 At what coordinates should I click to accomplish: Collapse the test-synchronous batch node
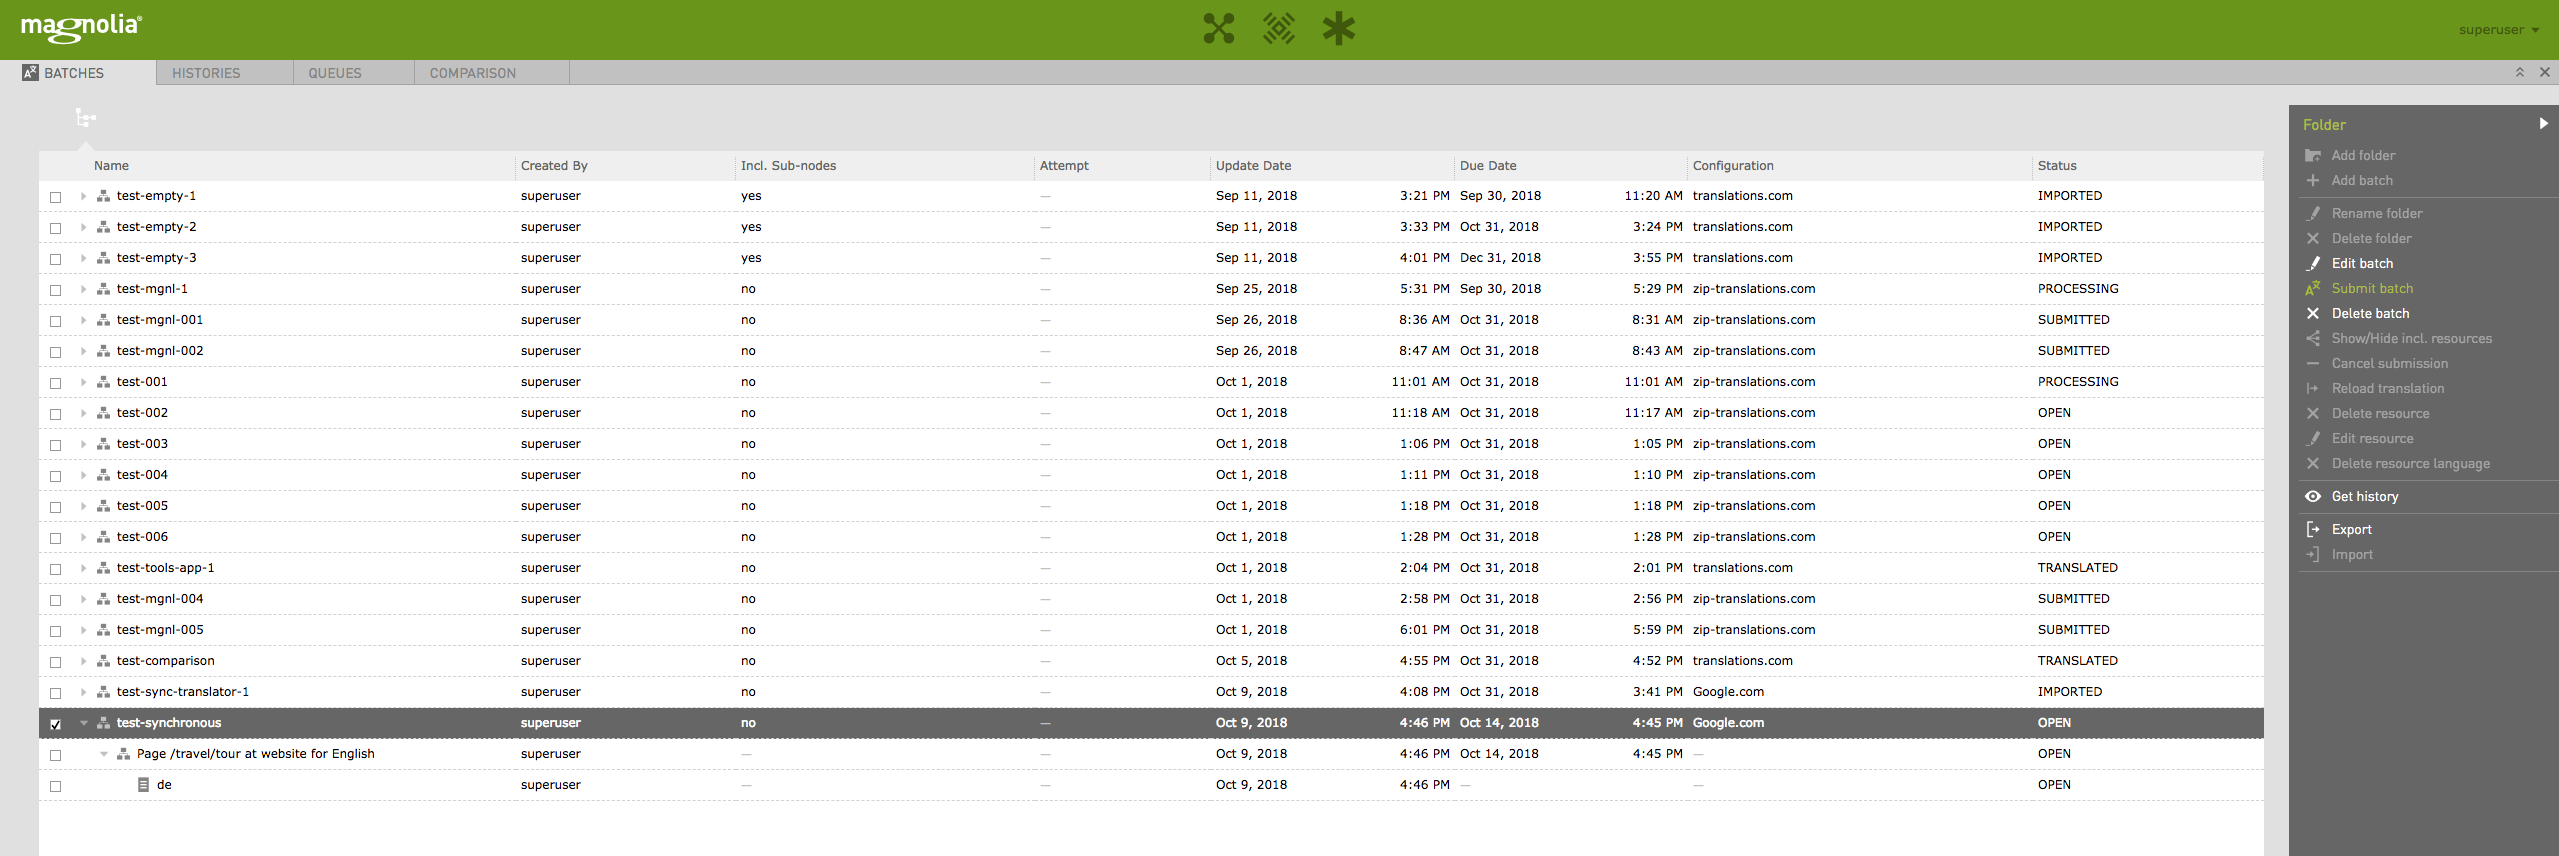pos(84,723)
